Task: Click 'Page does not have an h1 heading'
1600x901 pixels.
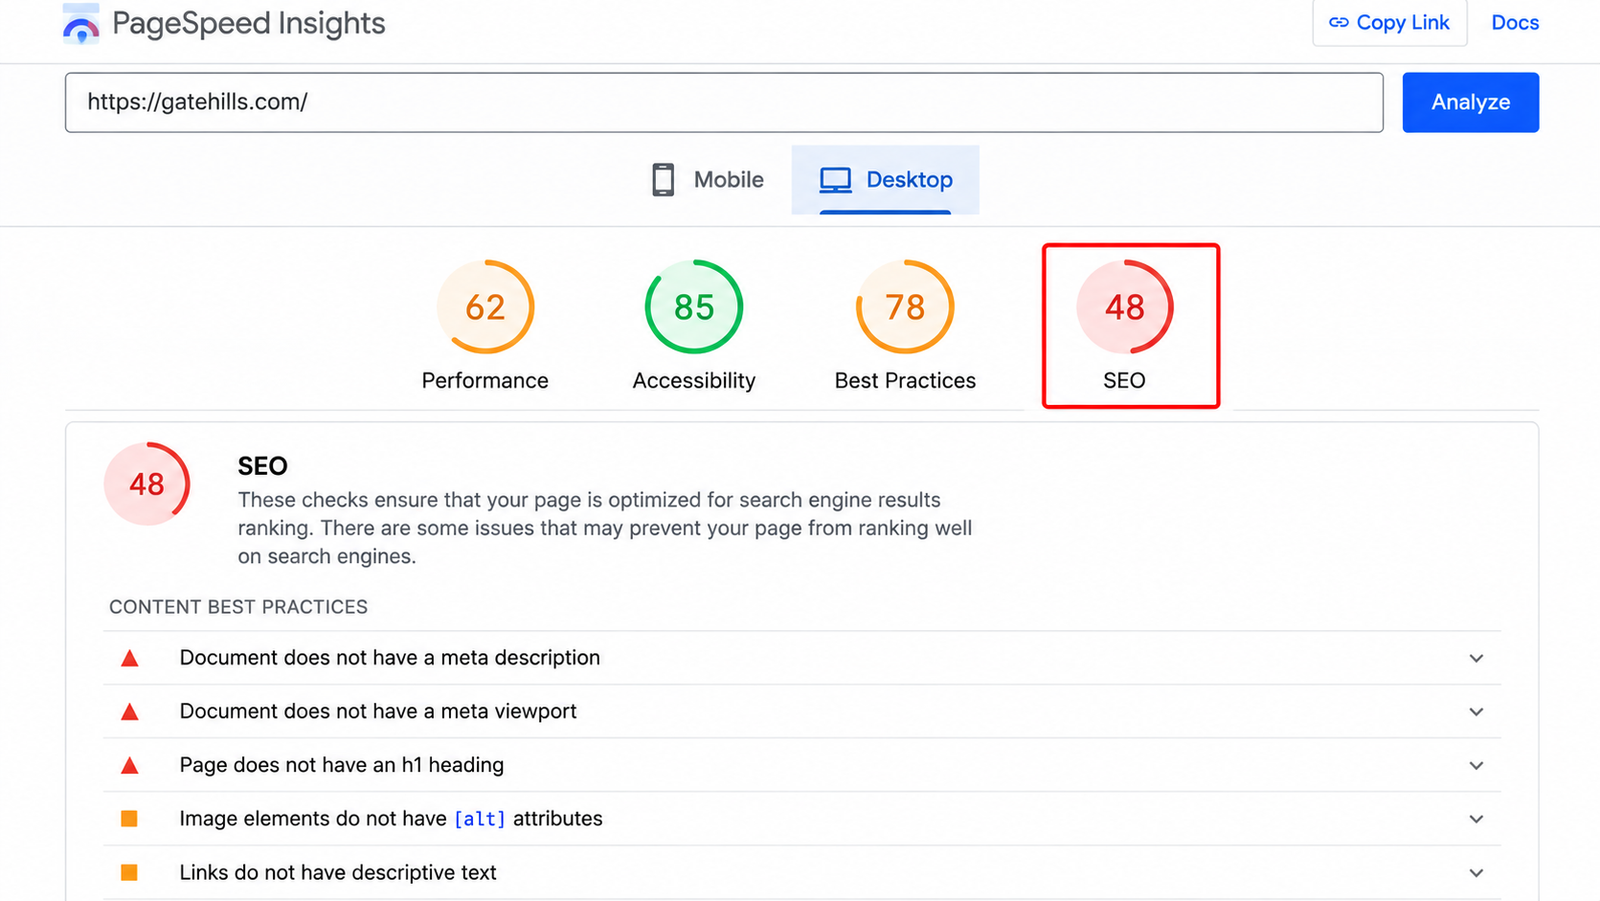Action: tap(342, 766)
